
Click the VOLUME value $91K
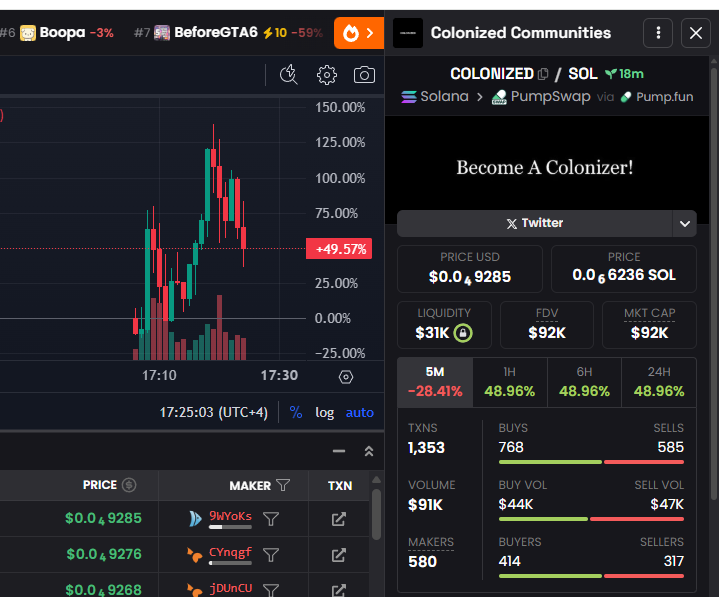tap(425, 505)
